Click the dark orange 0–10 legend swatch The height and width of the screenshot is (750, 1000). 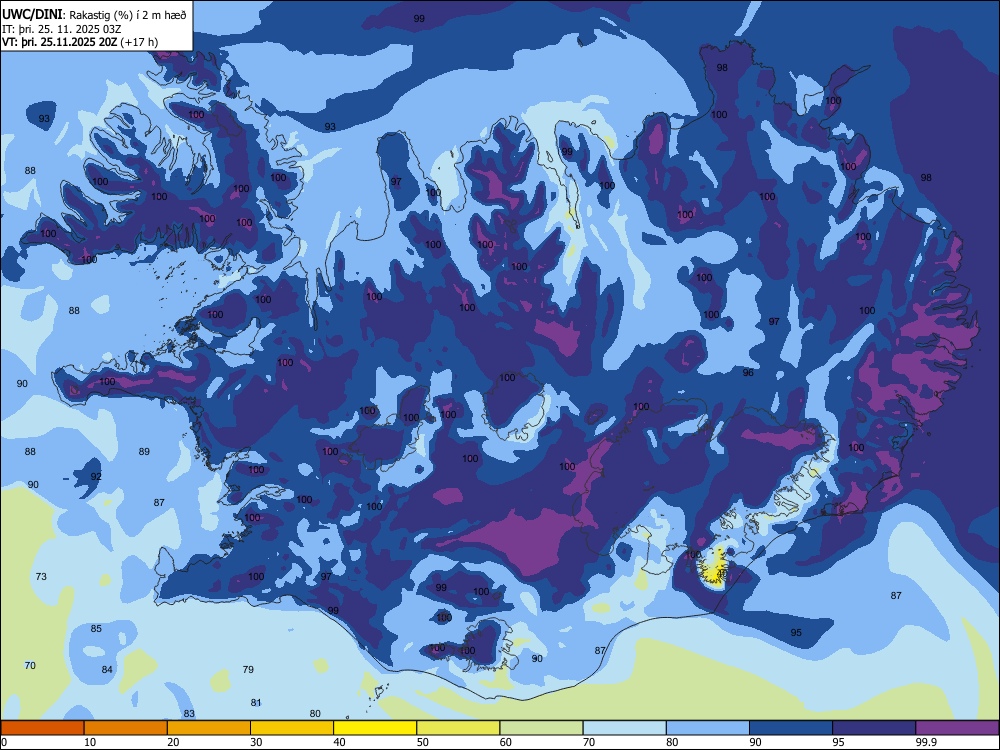42,728
